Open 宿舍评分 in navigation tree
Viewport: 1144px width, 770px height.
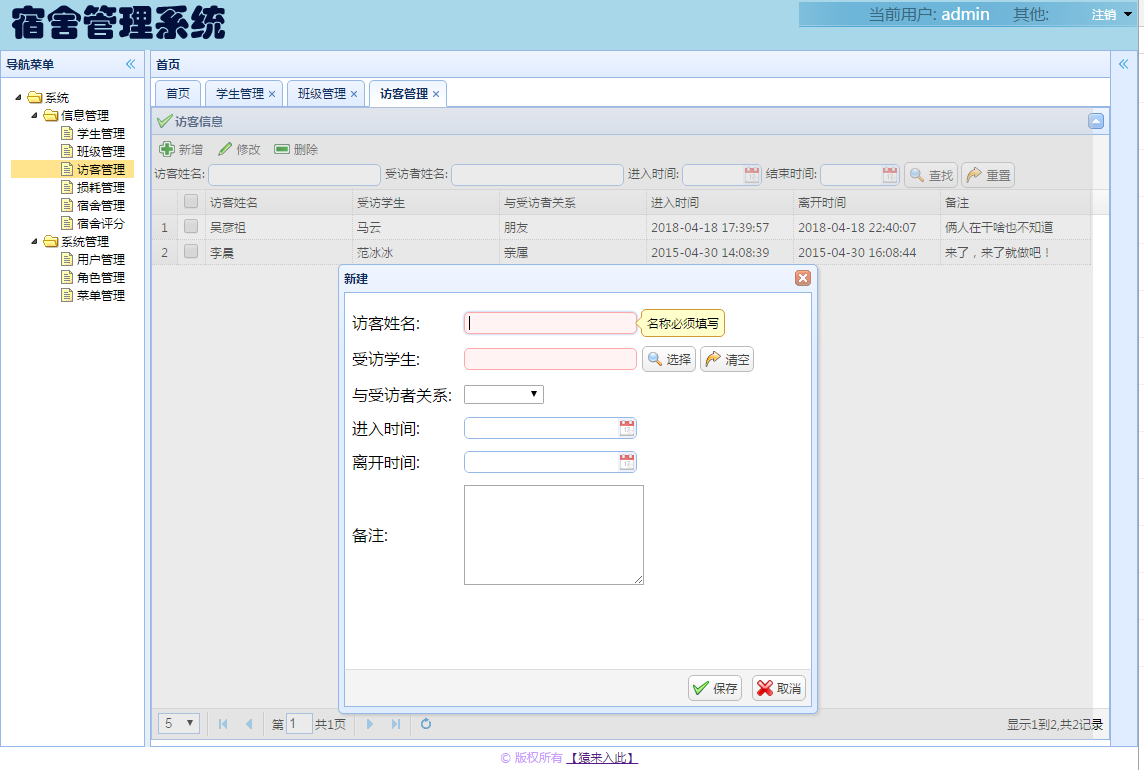point(101,223)
